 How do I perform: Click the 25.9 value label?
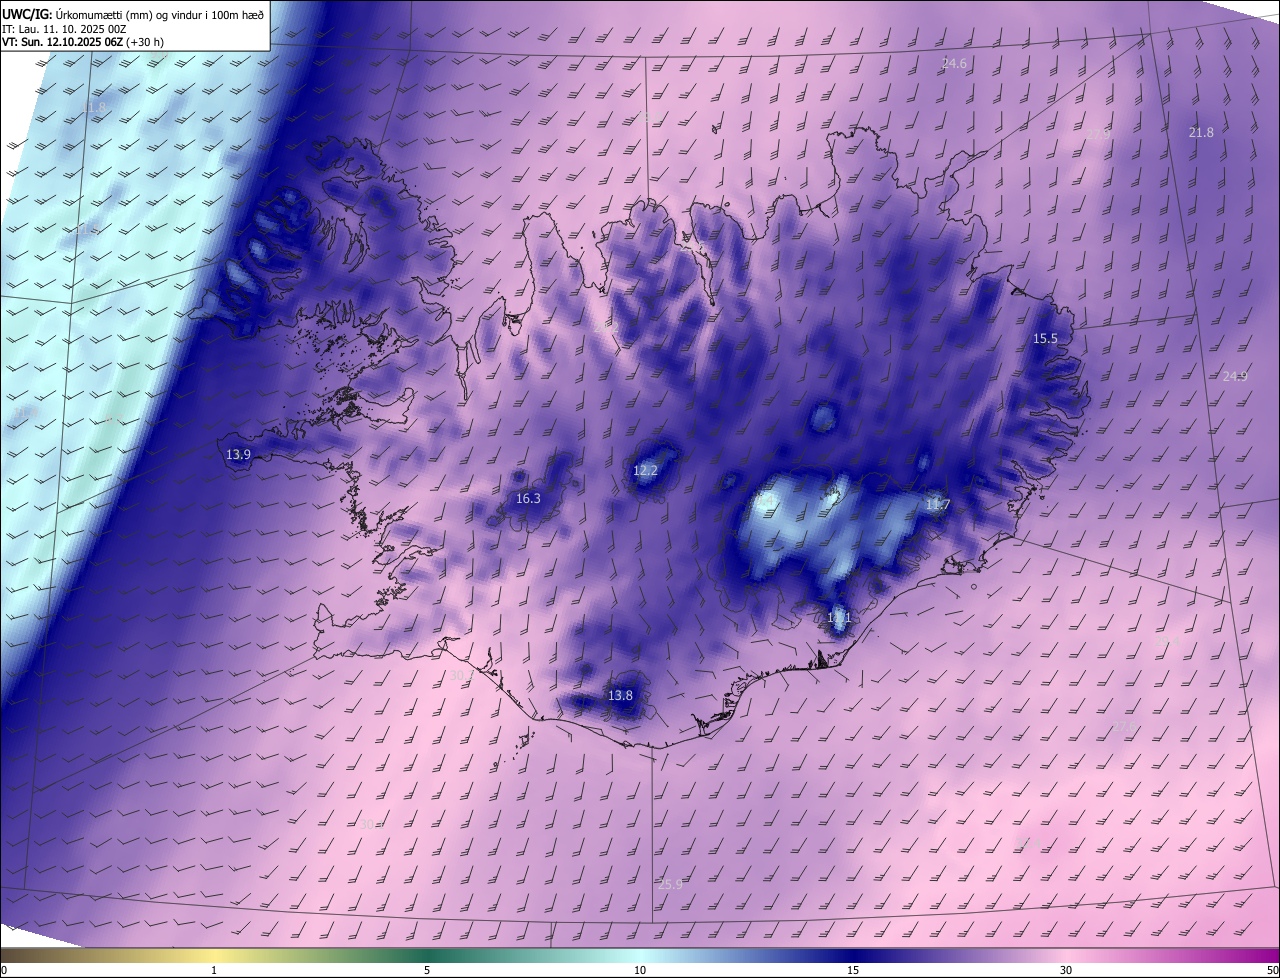coord(670,884)
